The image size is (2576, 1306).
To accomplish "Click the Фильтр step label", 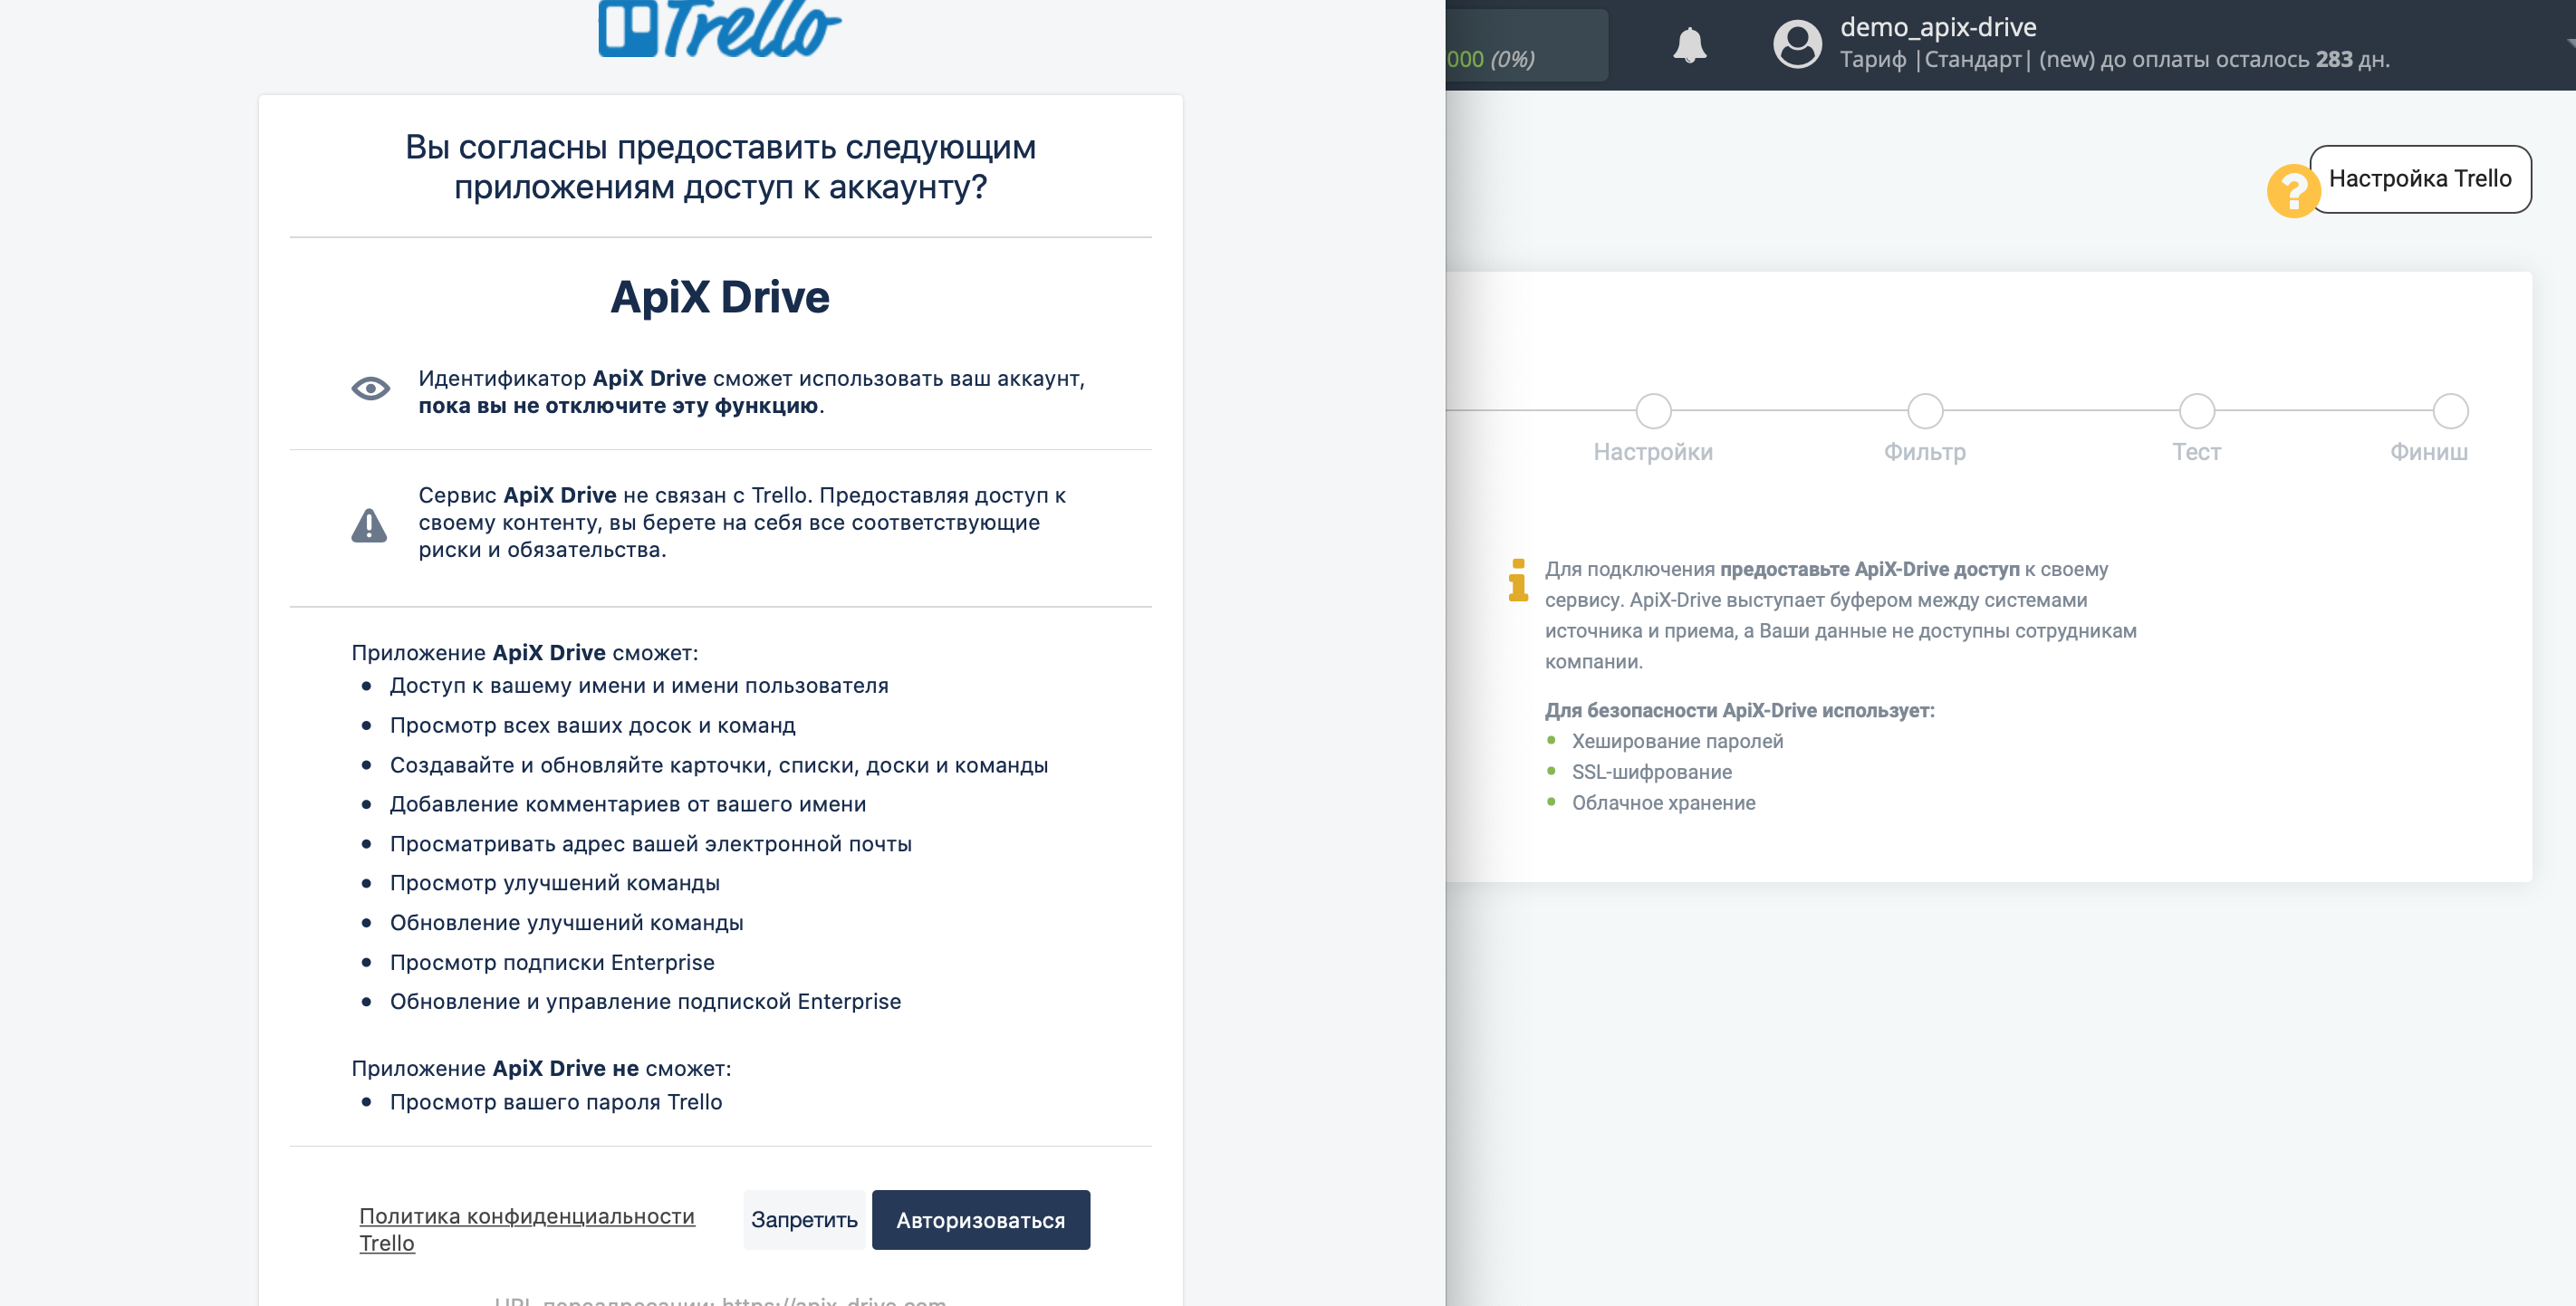I will [1925, 452].
